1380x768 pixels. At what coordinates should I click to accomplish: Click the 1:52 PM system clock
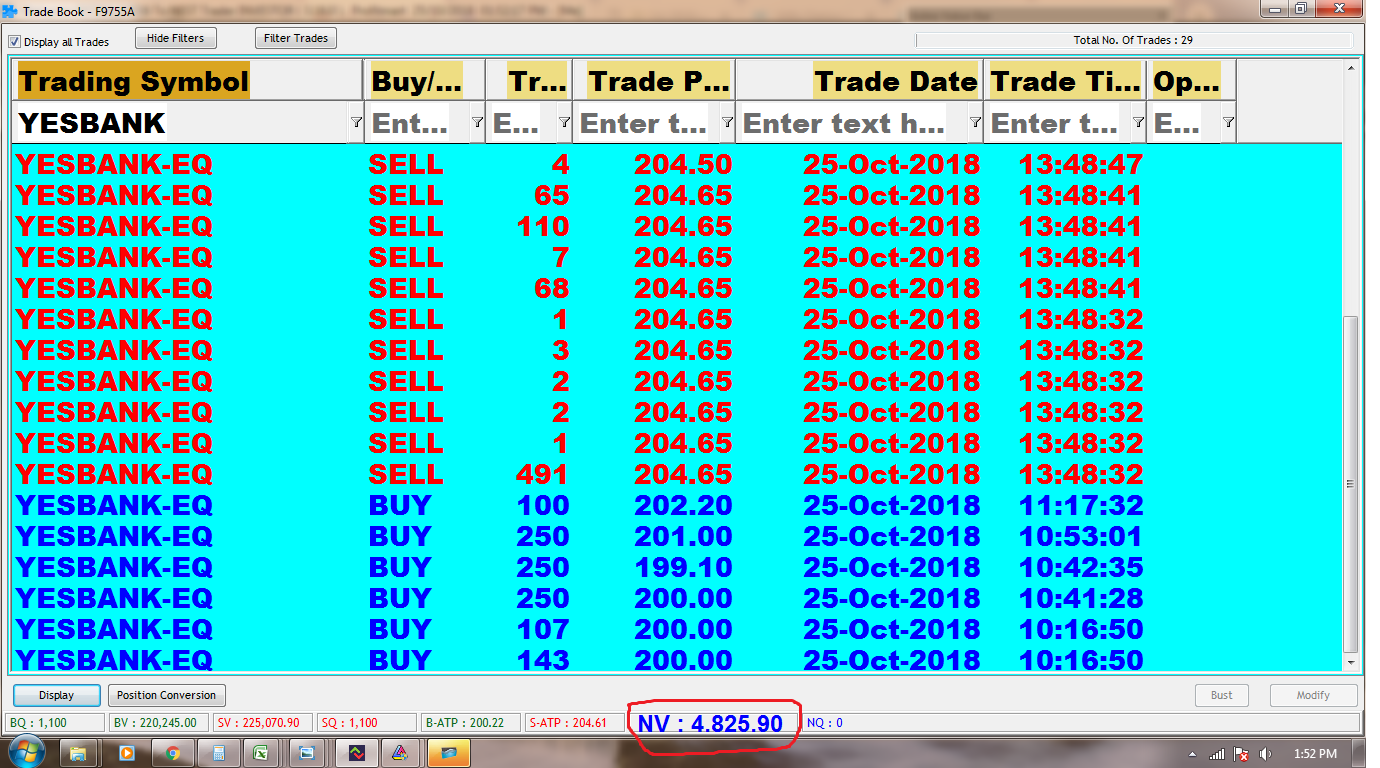pos(1314,754)
